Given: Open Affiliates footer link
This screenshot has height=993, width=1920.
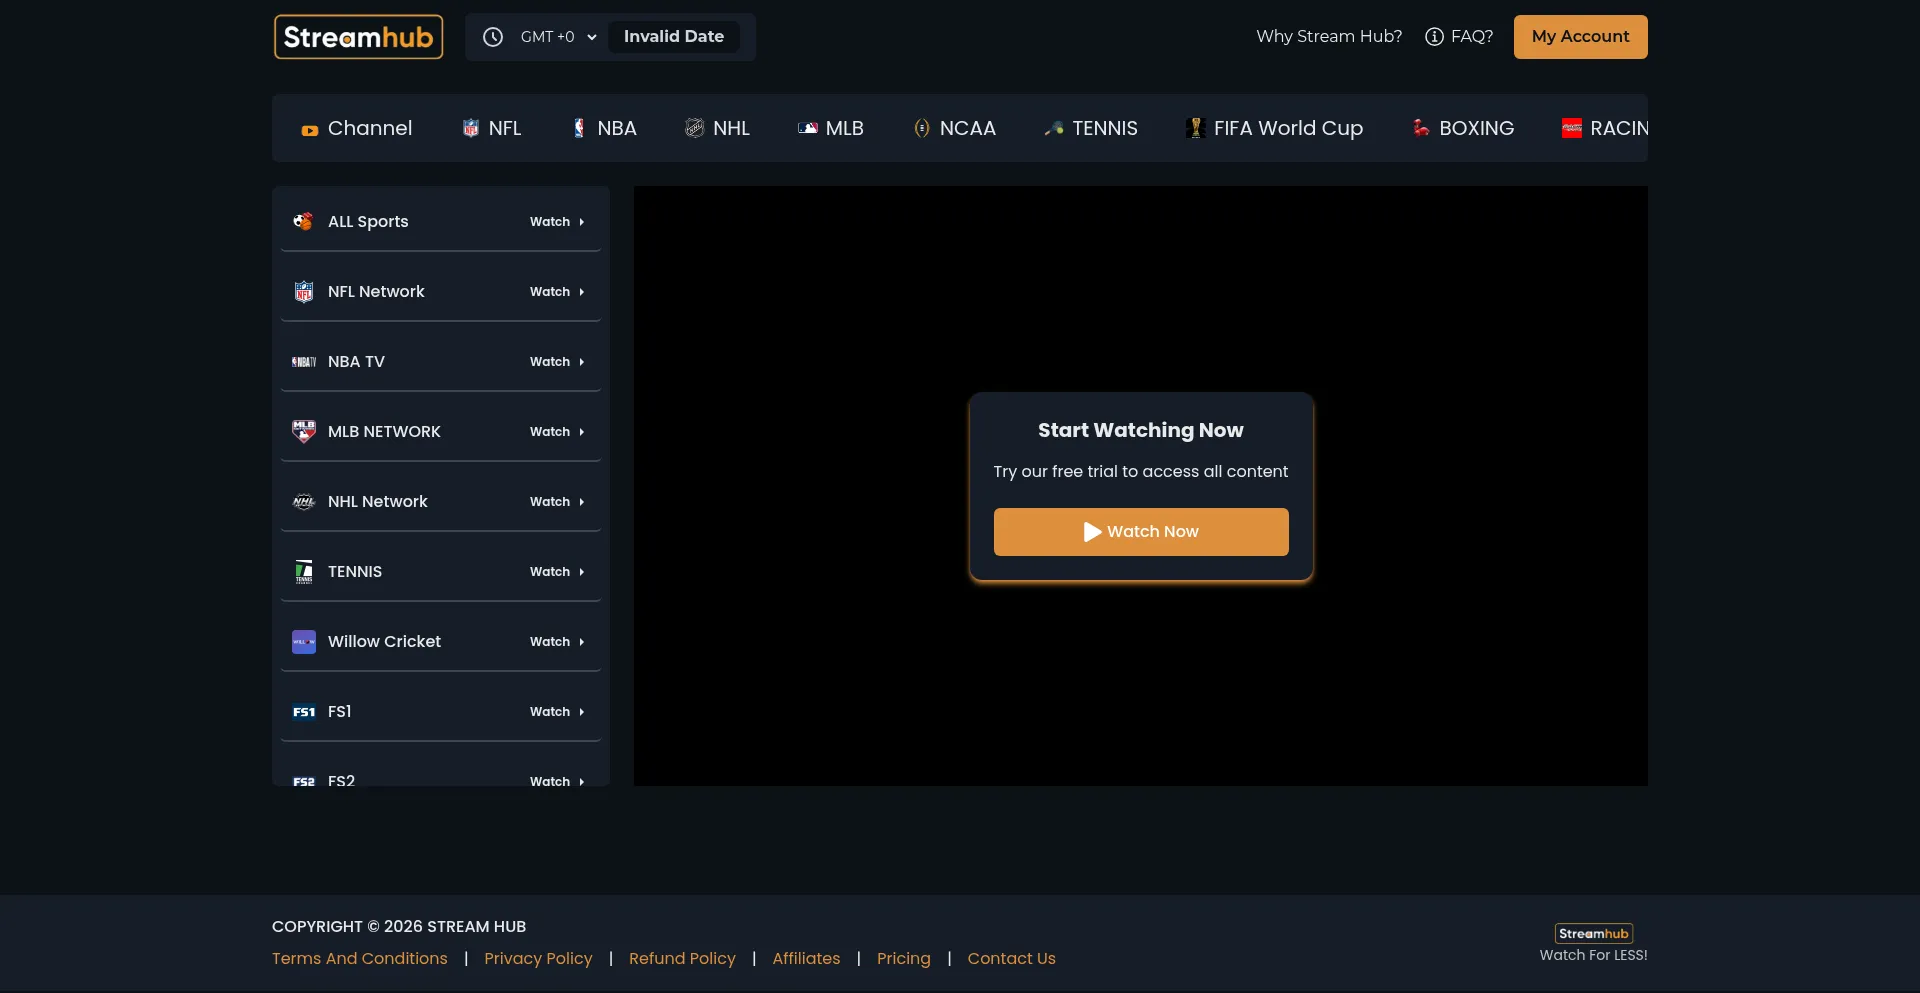Looking at the screenshot, I should tap(806, 958).
